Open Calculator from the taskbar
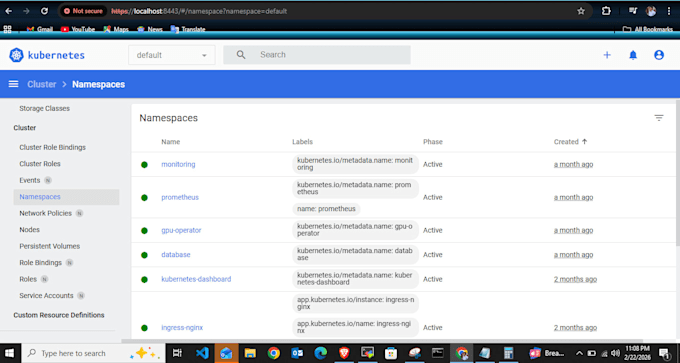This screenshot has width=680, height=363. 508,353
